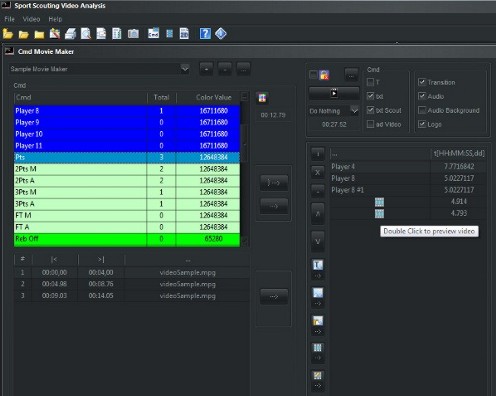The height and width of the screenshot is (396, 496).
Task: Select the 'Reb Off' green row
Action: pos(127,239)
